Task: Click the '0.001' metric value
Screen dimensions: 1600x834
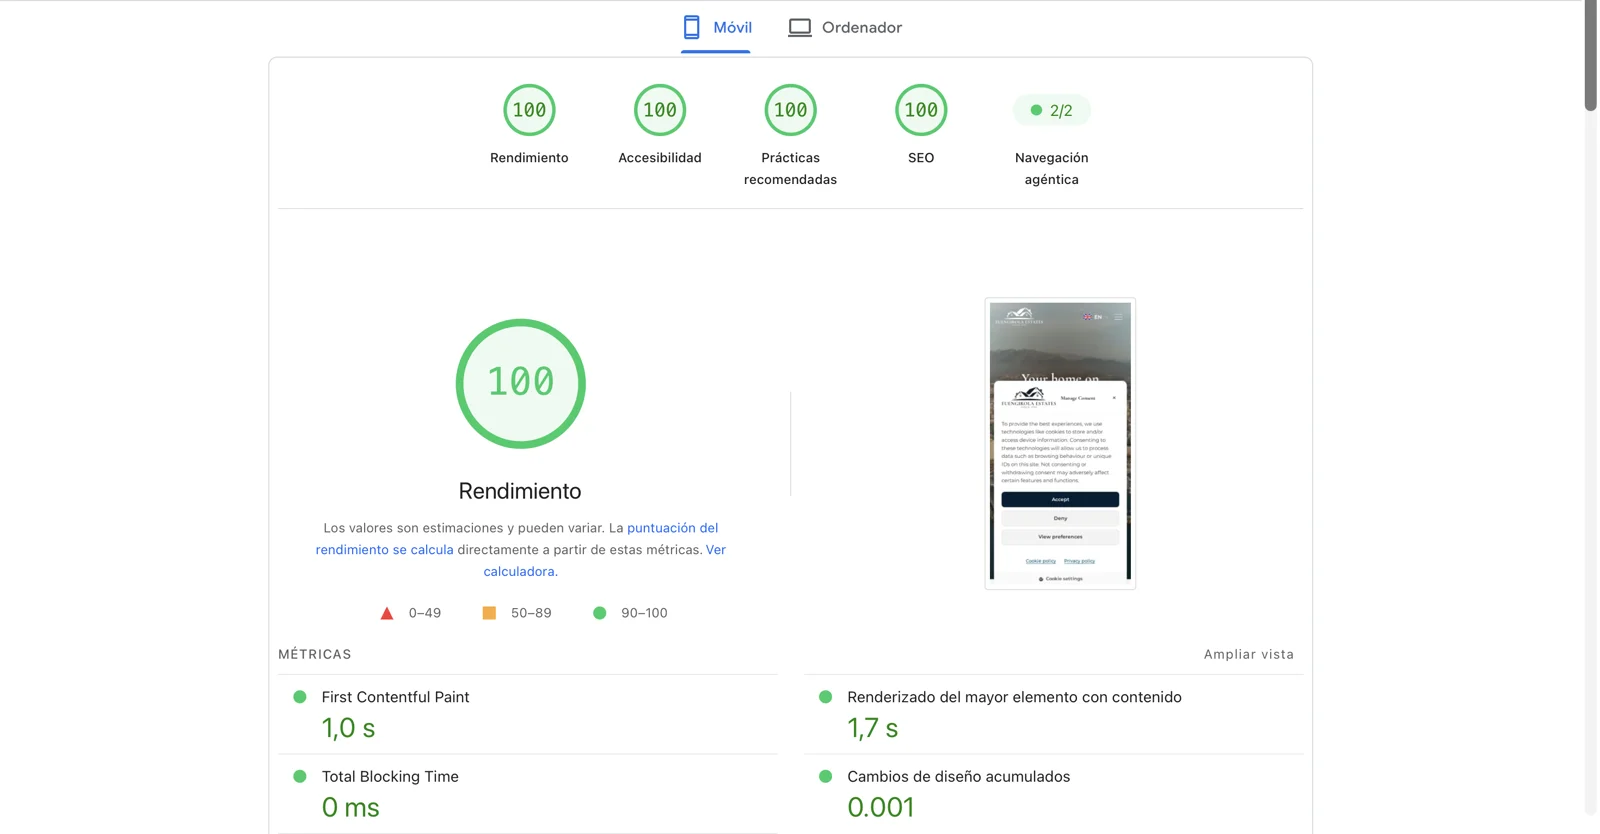Action: (881, 807)
